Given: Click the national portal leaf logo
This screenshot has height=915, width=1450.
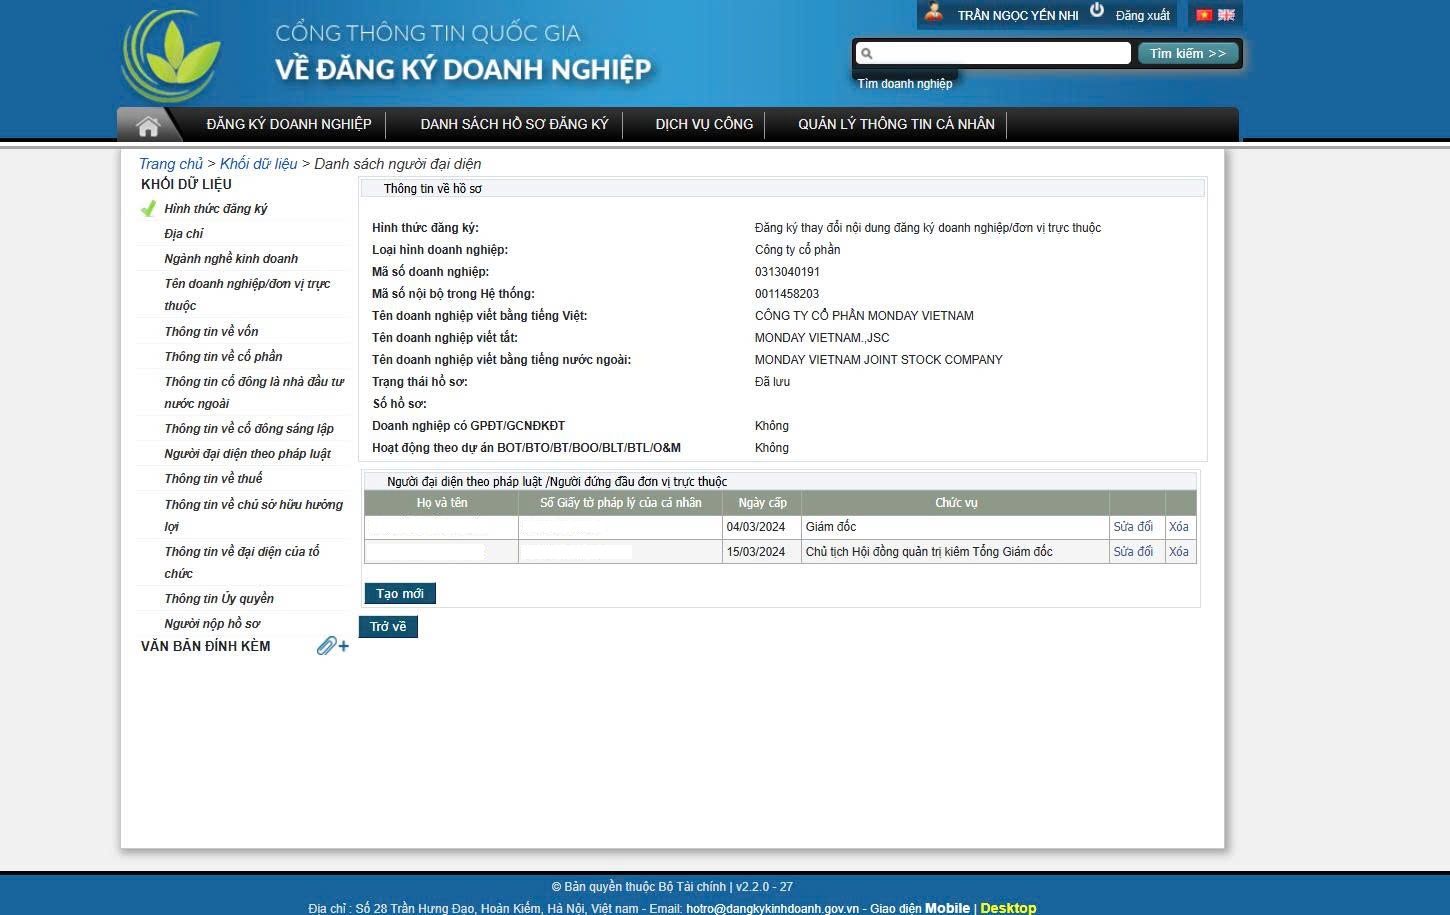Looking at the screenshot, I should (x=171, y=56).
